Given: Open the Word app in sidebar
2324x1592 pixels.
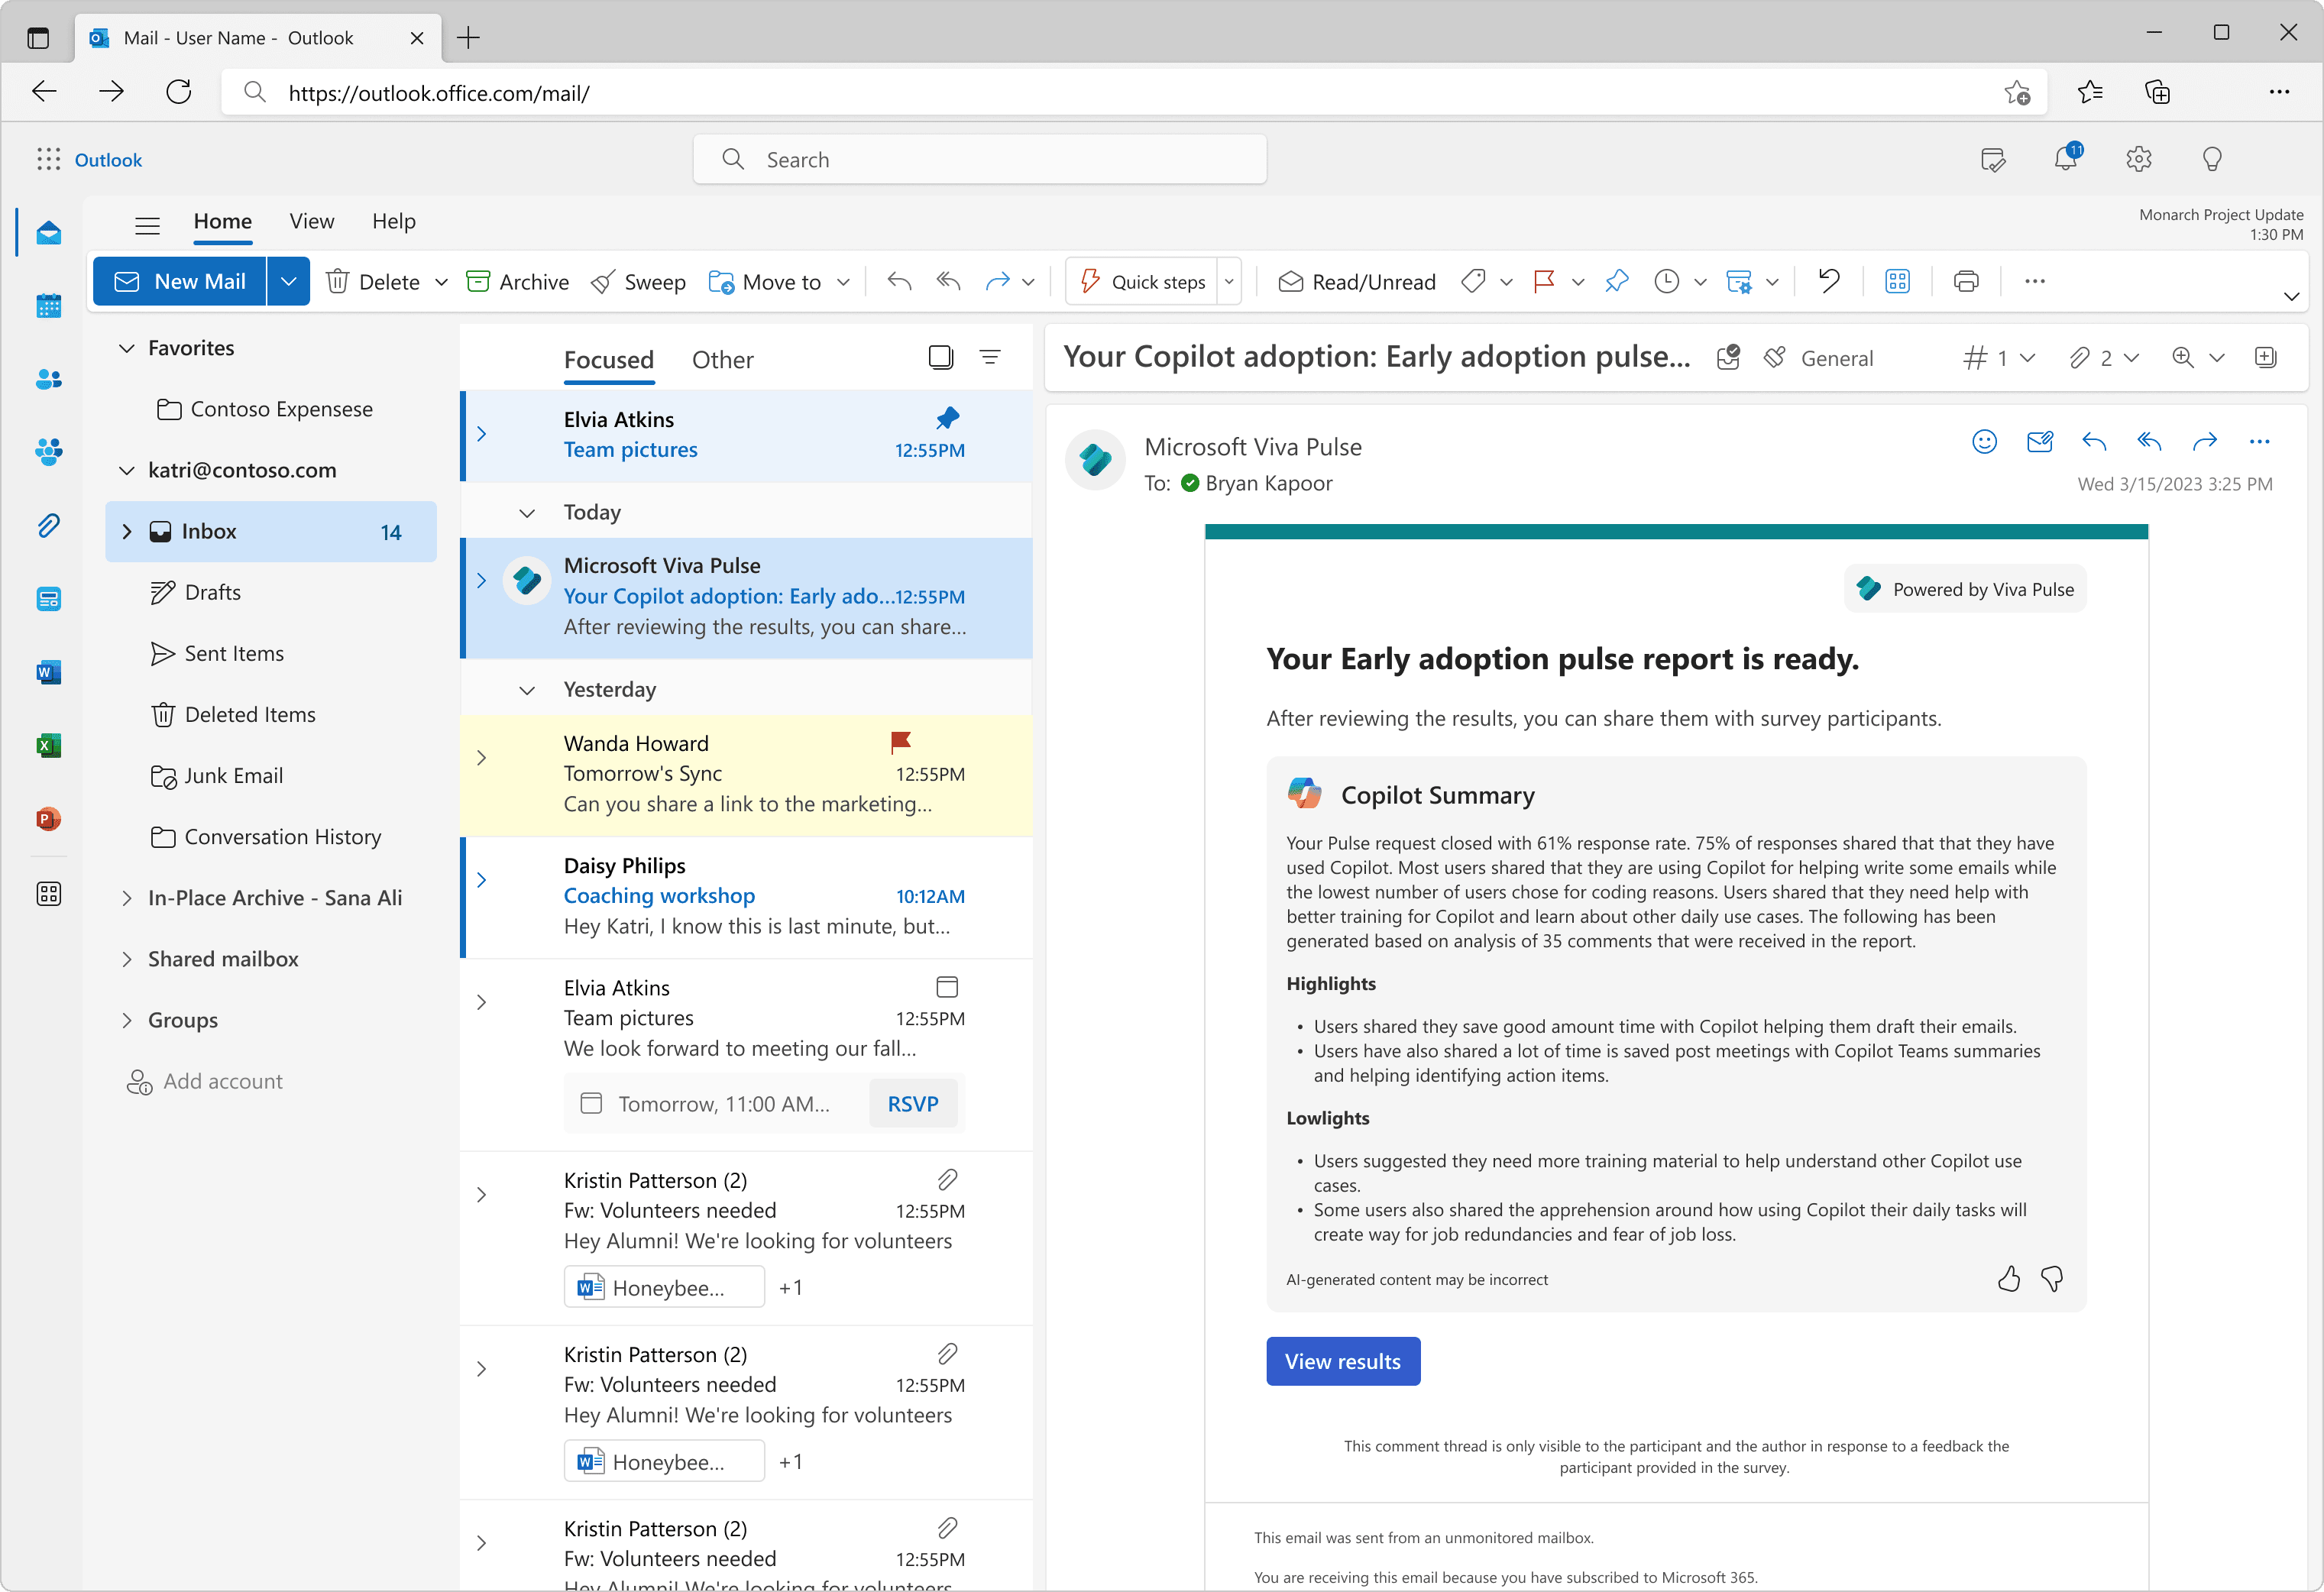Looking at the screenshot, I should click(x=48, y=672).
